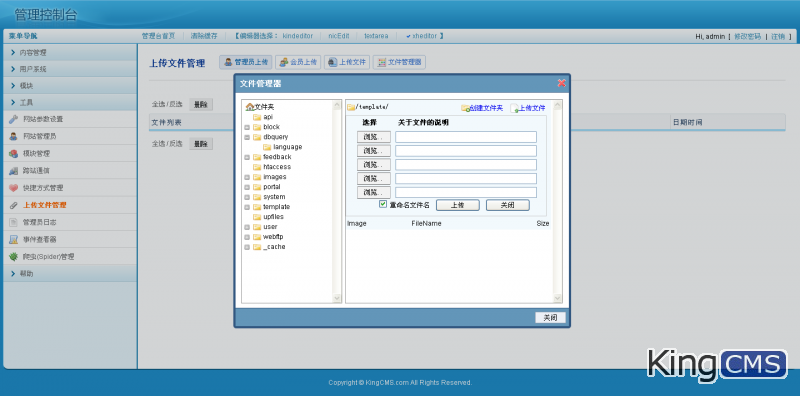
Task: Click the 修改密码 link
Action: point(747,37)
